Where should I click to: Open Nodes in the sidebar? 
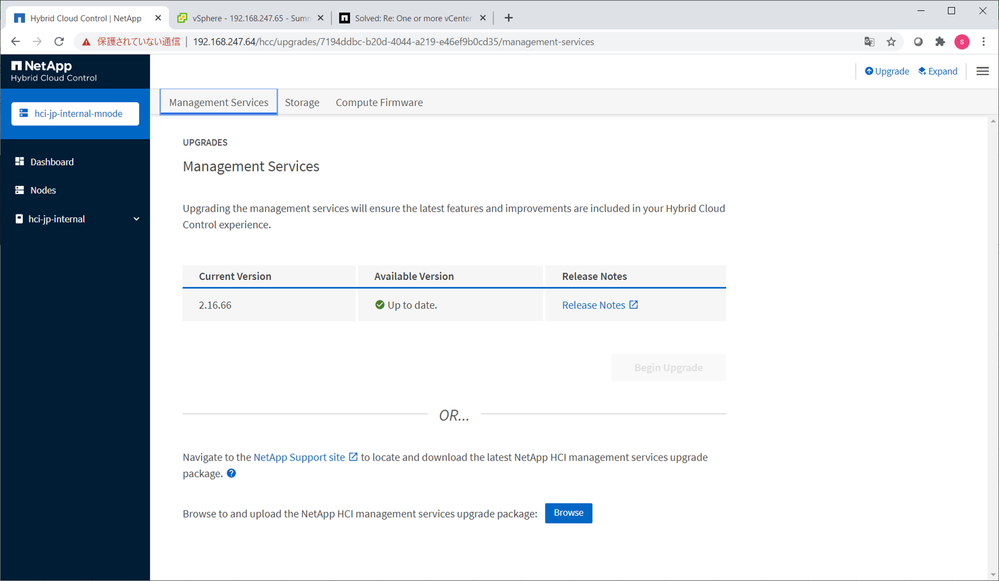click(43, 190)
